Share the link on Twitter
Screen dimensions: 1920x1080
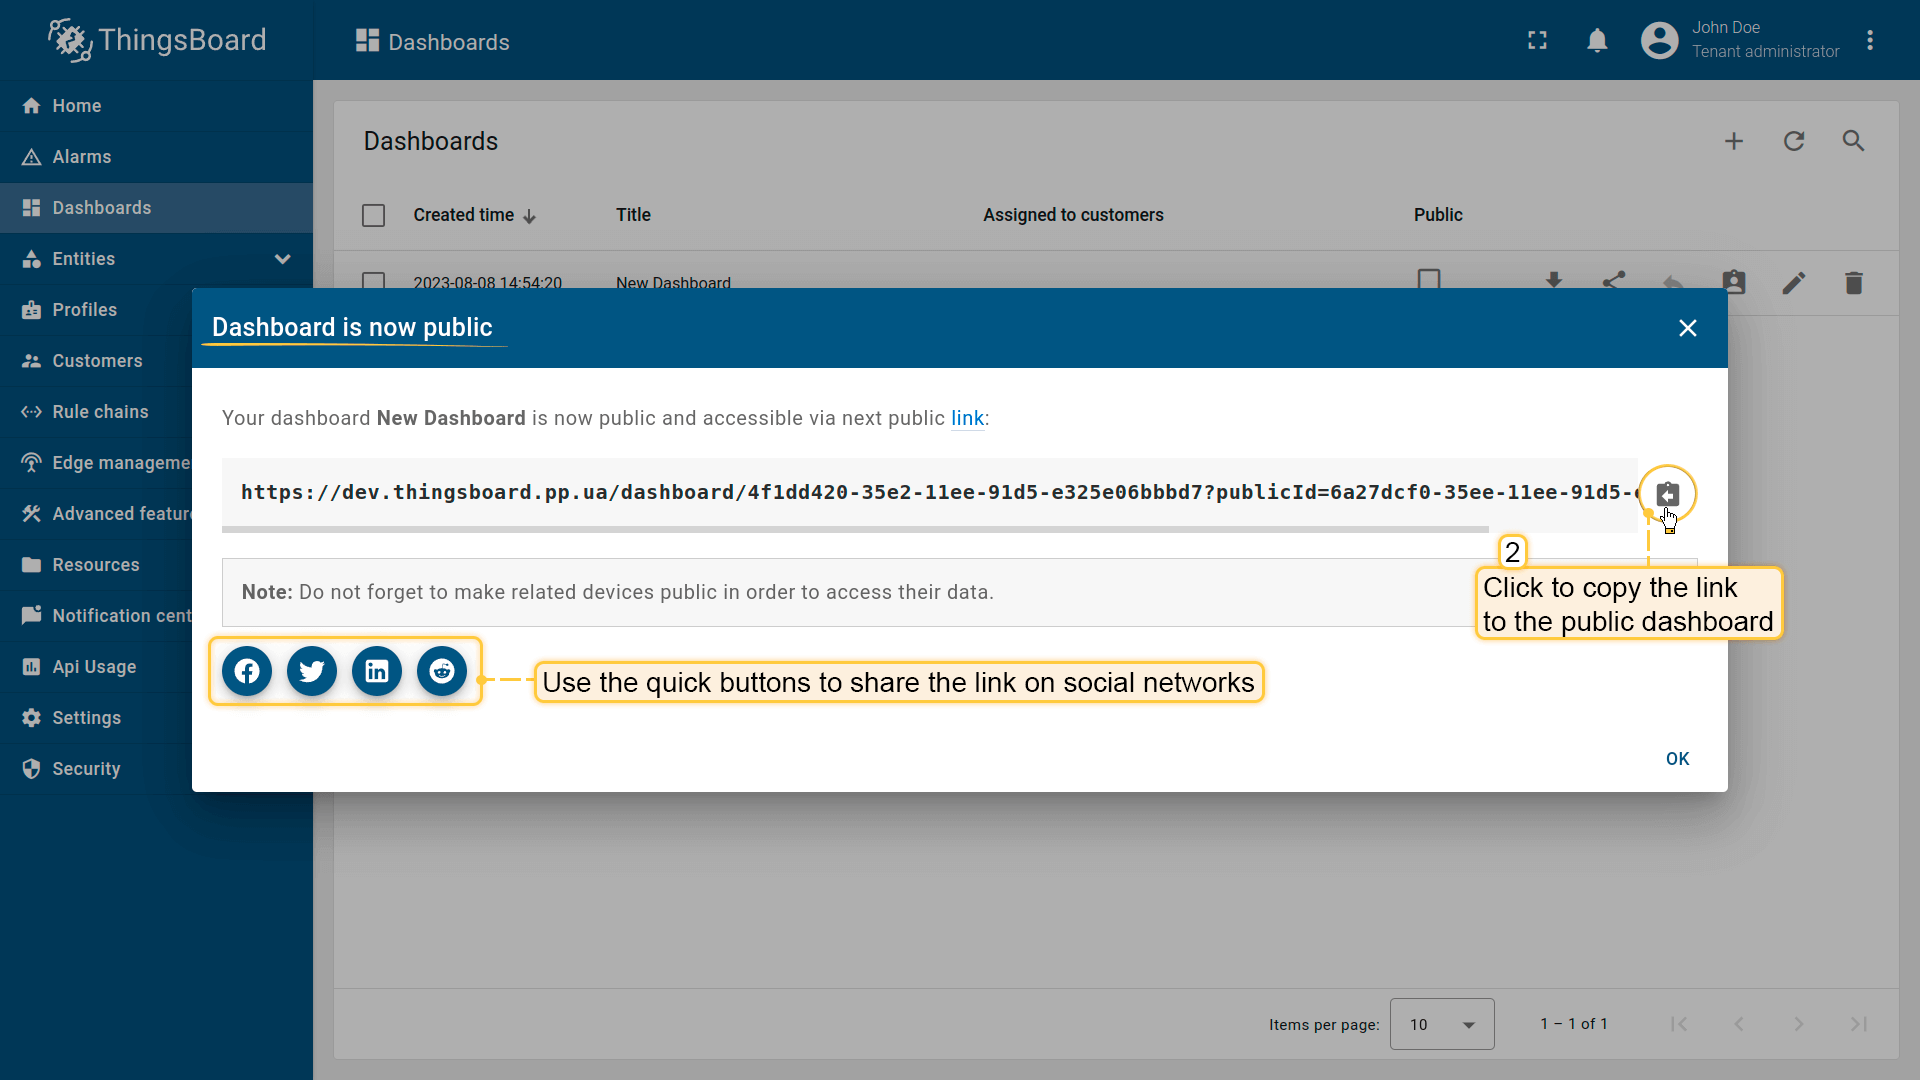[x=312, y=671]
